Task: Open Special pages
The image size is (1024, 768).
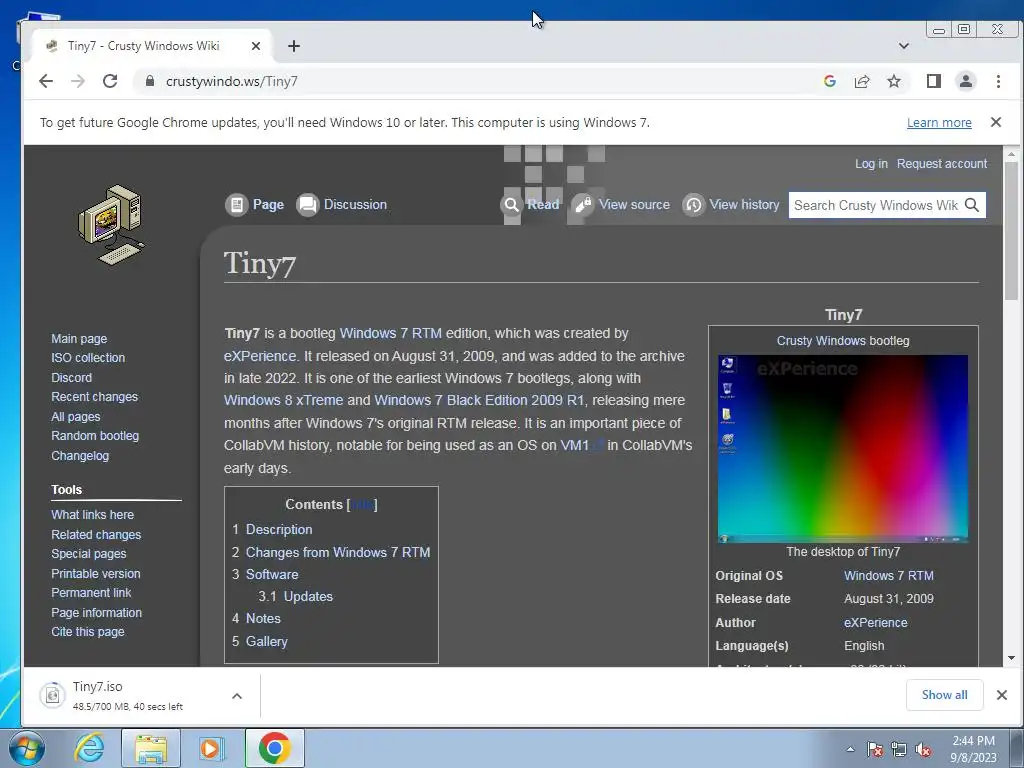Action: point(89,554)
